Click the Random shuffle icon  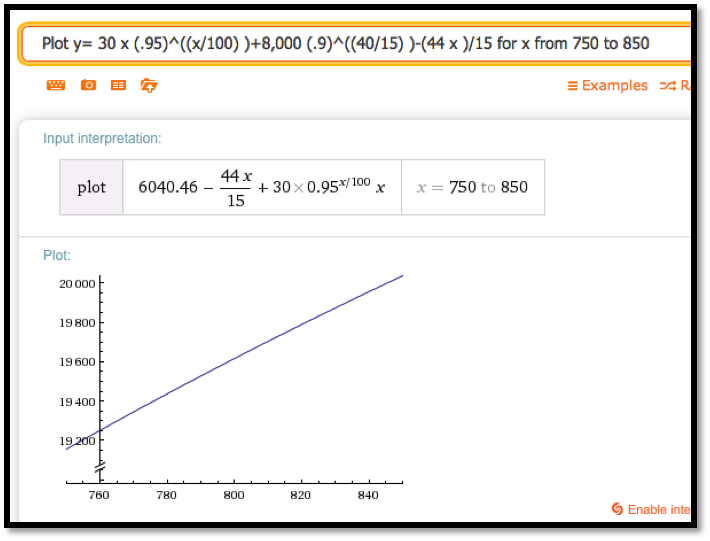click(667, 86)
